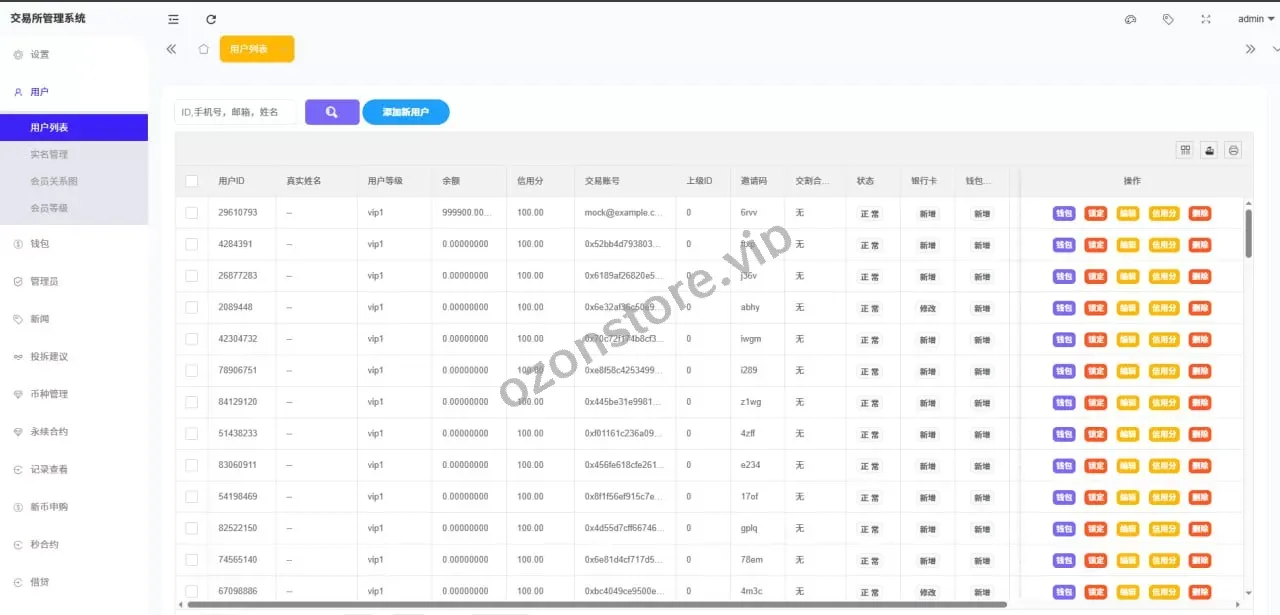Screen dimensions: 1280x615
Task: Collapse the sidebar with the menu toggle icon
Action: pyautogui.click(x=174, y=19)
